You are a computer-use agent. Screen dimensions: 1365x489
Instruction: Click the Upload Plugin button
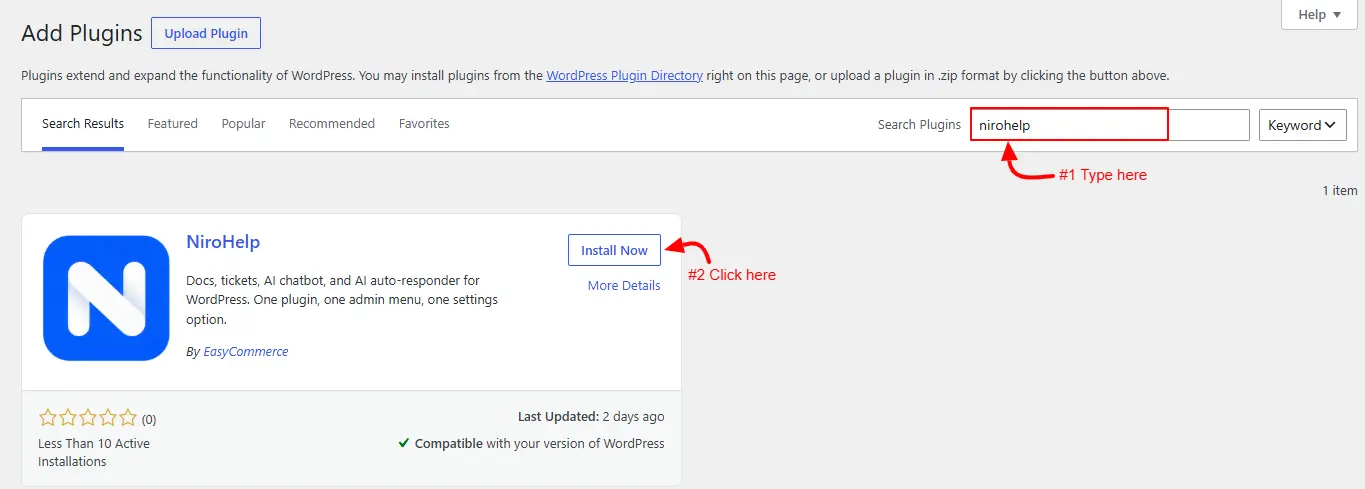pyautogui.click(x=206, y=33)
